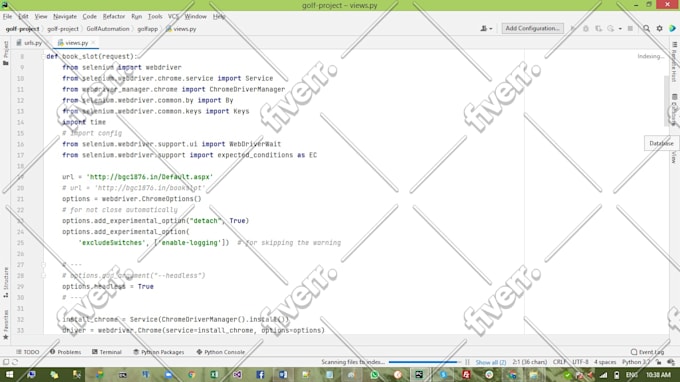Open the Project tool window from the left stripe
This screenshot has width=680, height=382.
(x=6, y=53)
